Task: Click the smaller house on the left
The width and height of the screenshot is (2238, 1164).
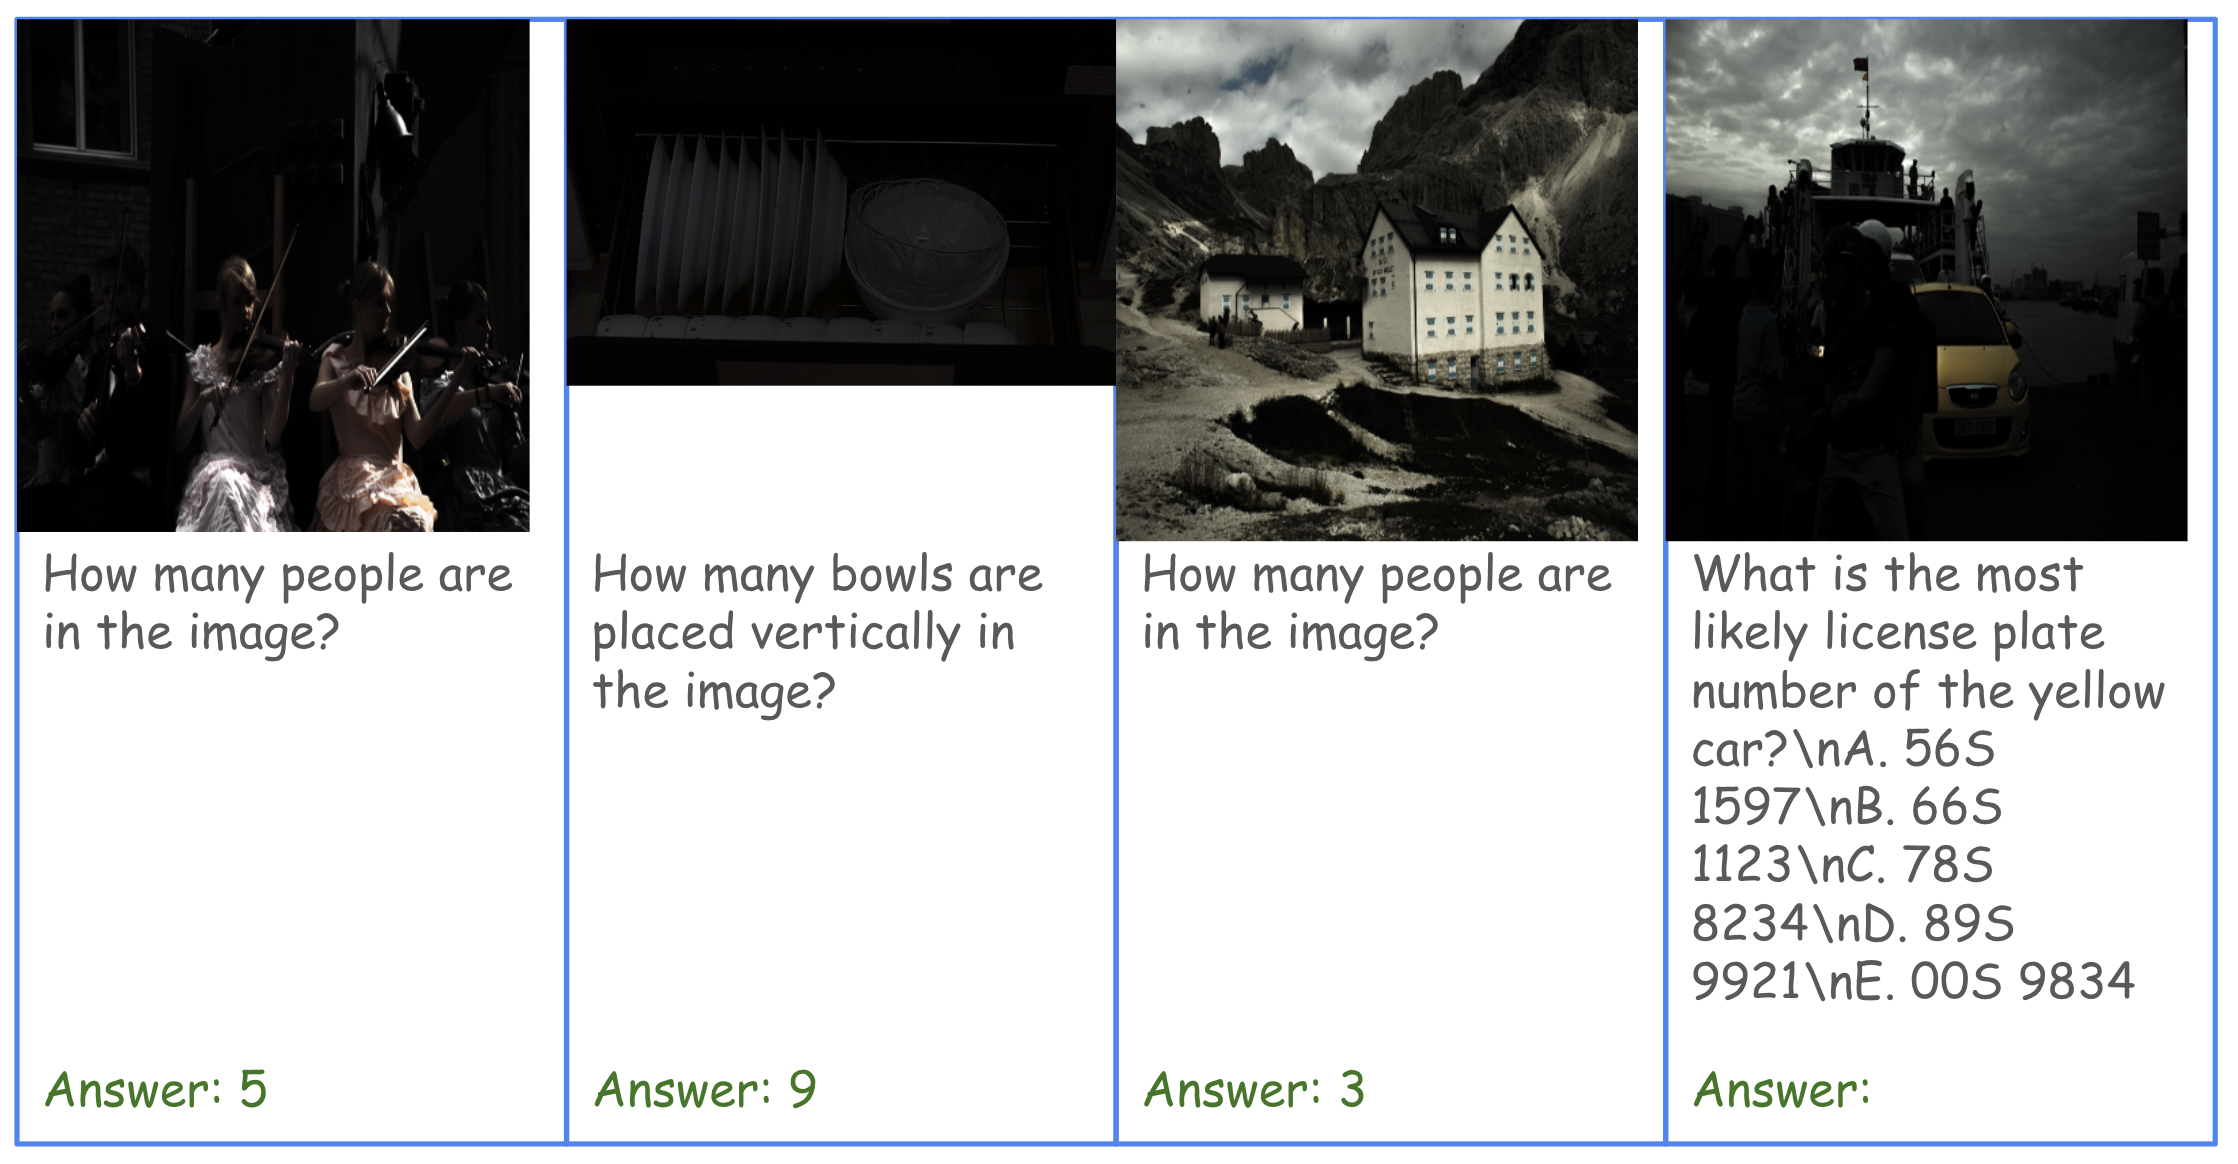Action: pos(1252,295)
